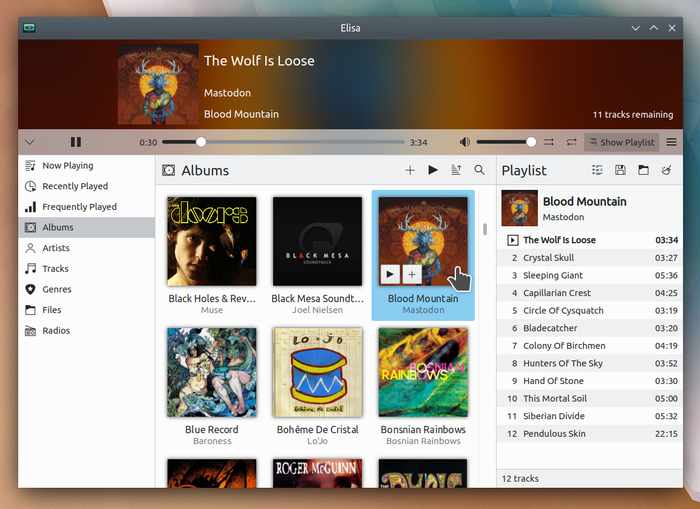Enqueue all albums with the plus icon
This screenshot has width=700, height=509.
[410, 170]
